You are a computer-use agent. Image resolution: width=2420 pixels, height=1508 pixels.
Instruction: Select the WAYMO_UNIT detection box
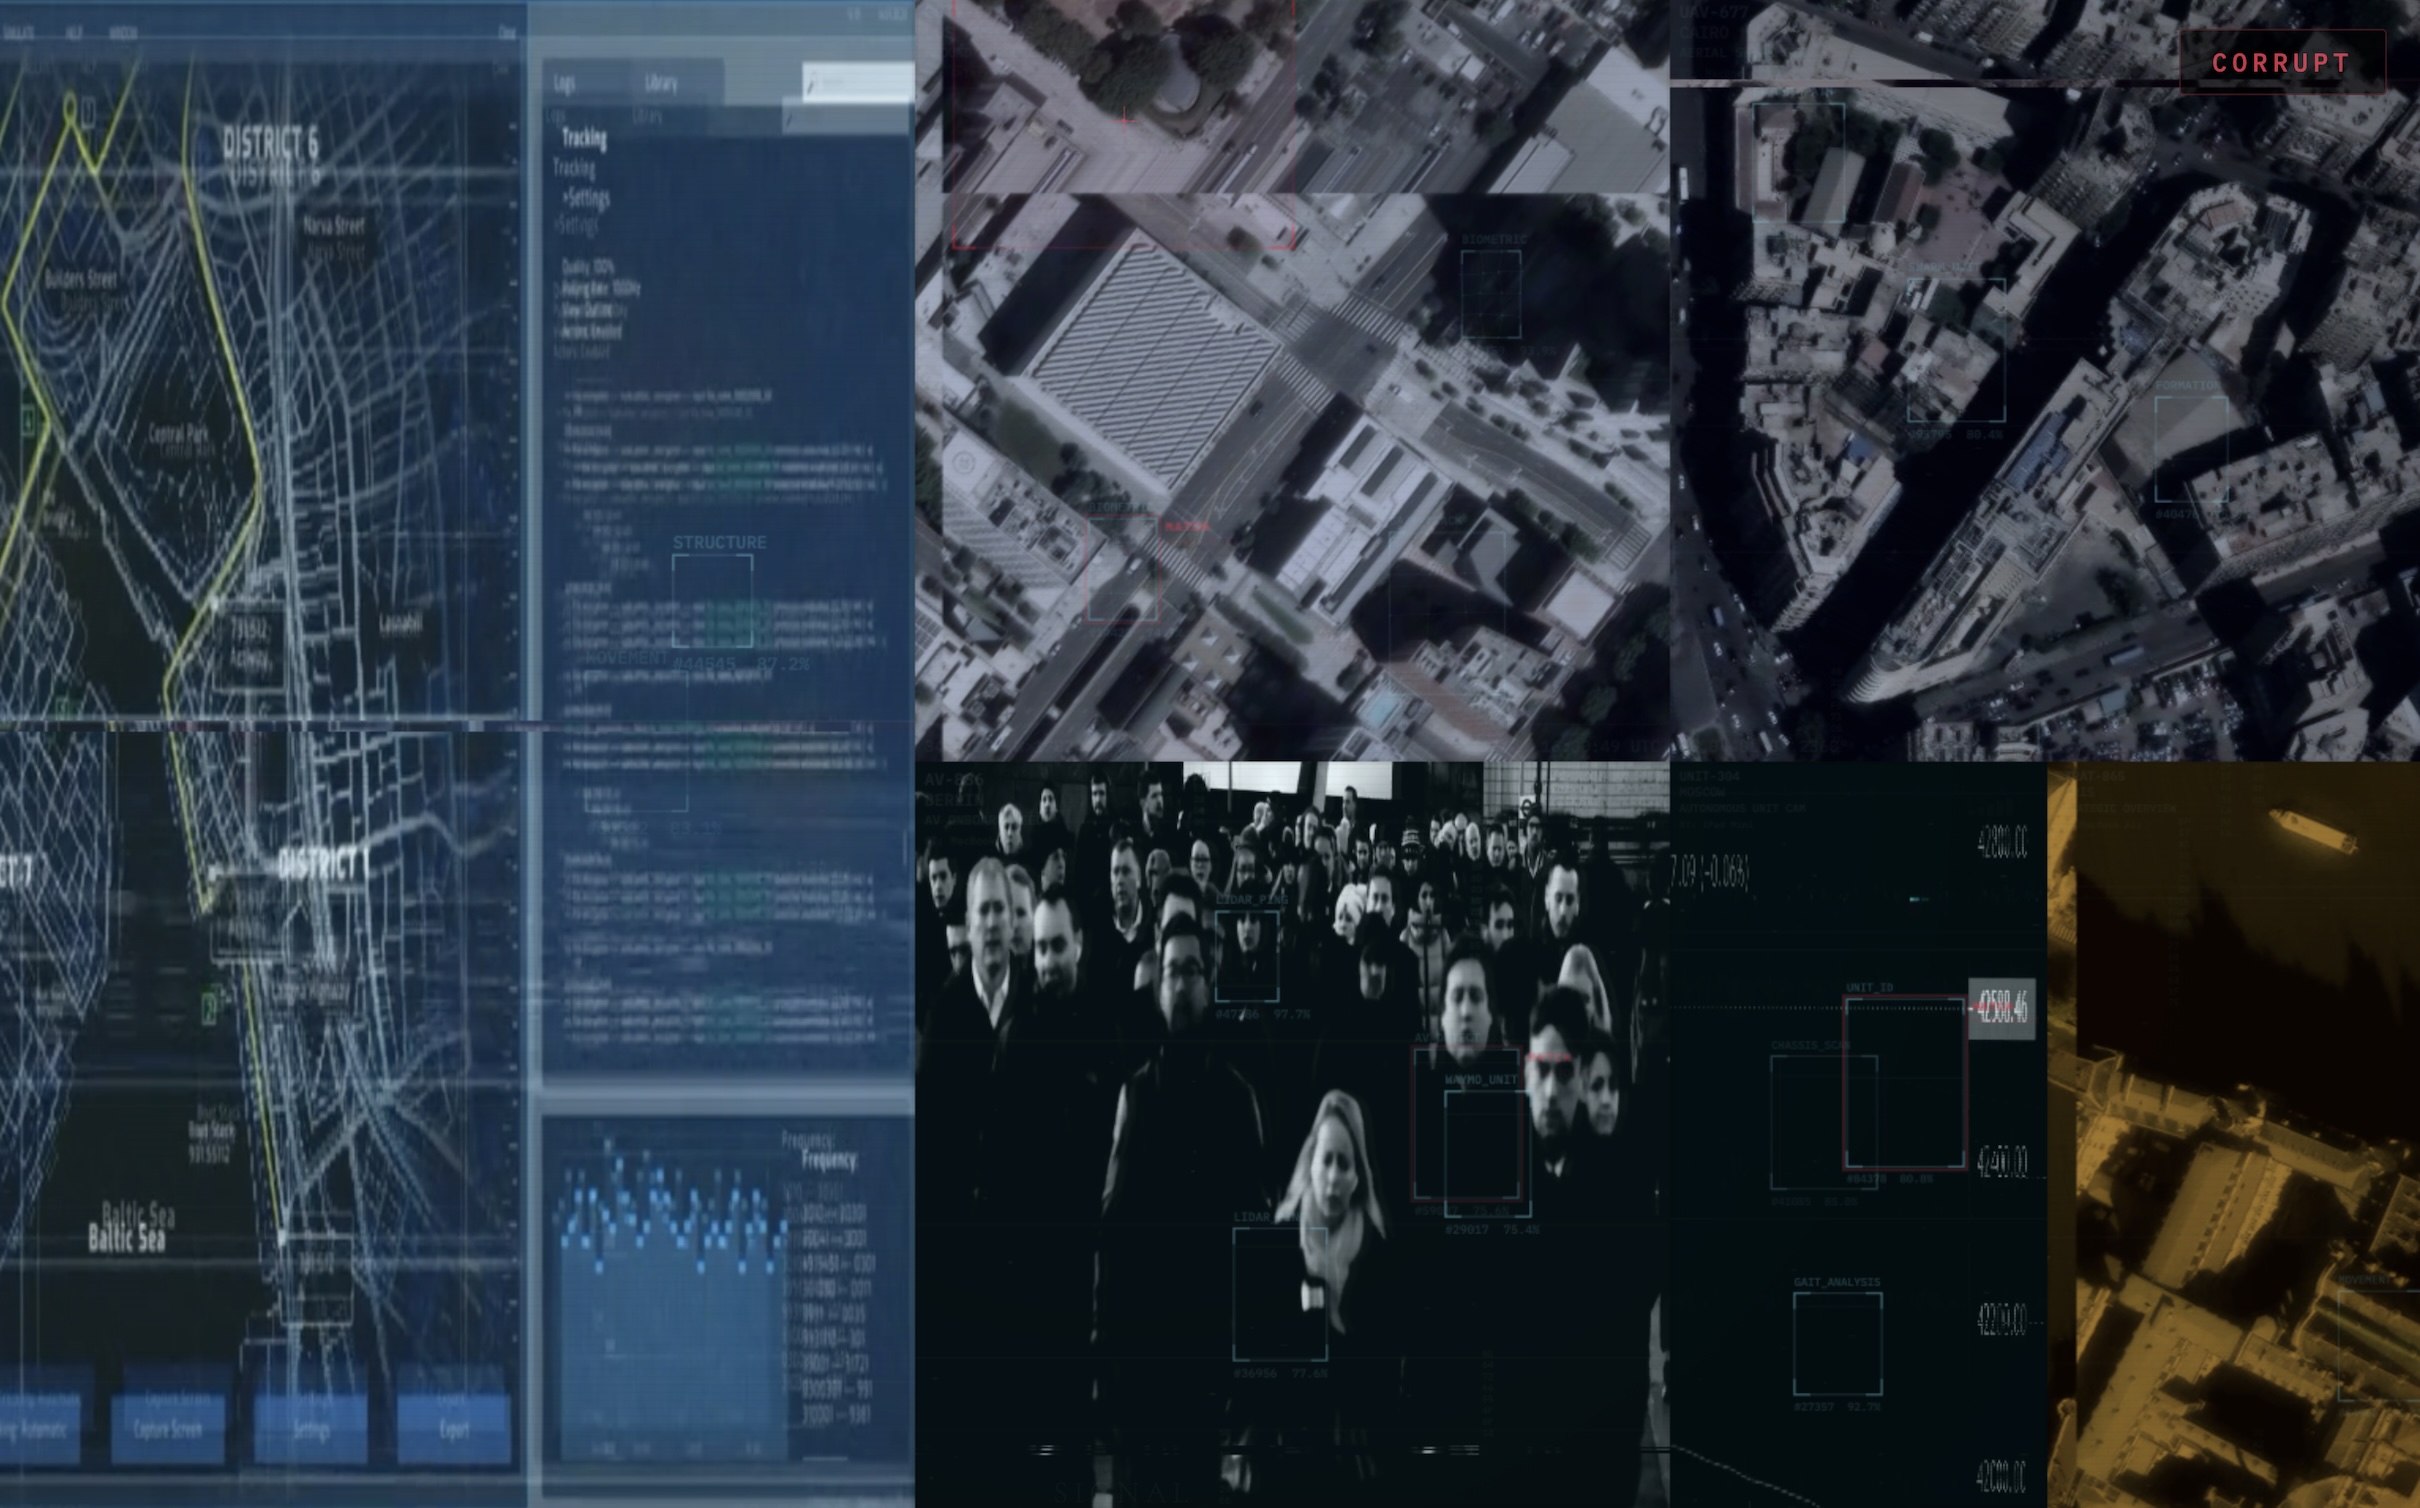pos(1486,1152)
